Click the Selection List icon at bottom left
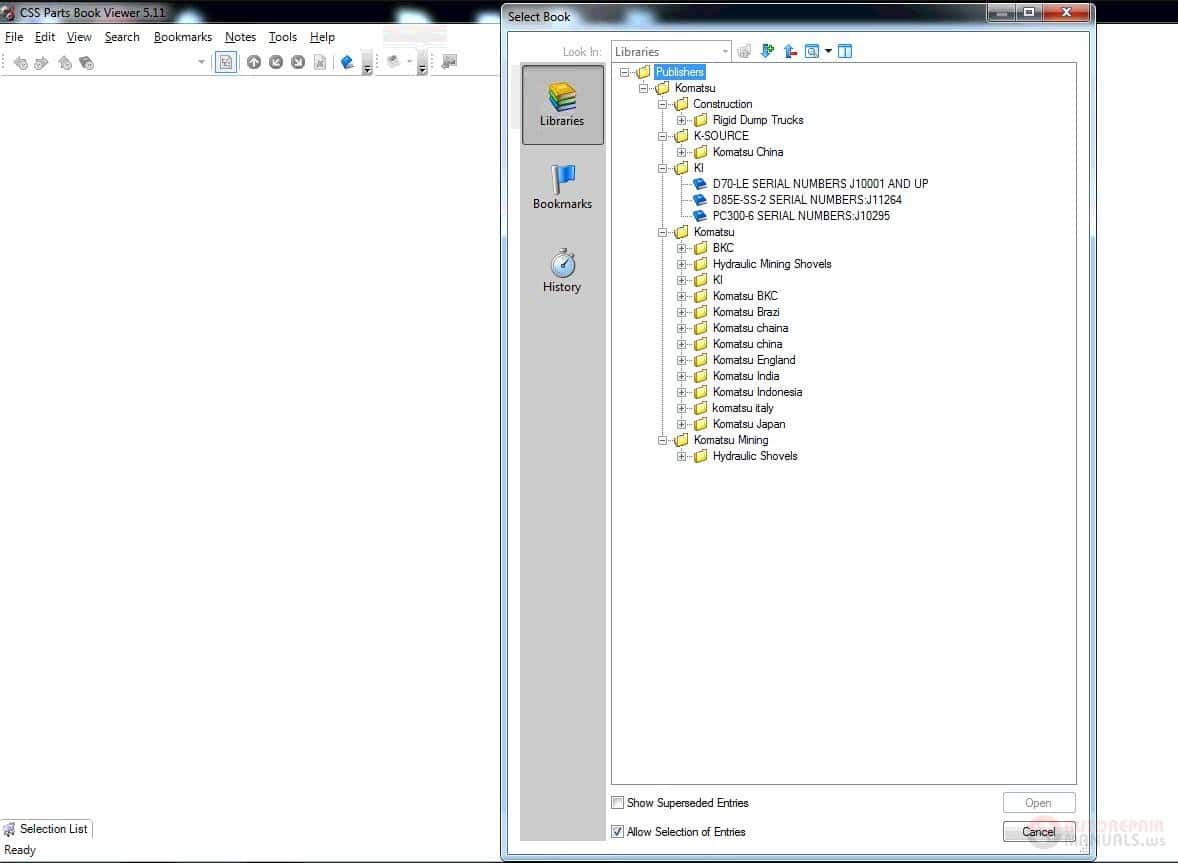This screenshot has width=1178, height=863. (x=9, y=829)
